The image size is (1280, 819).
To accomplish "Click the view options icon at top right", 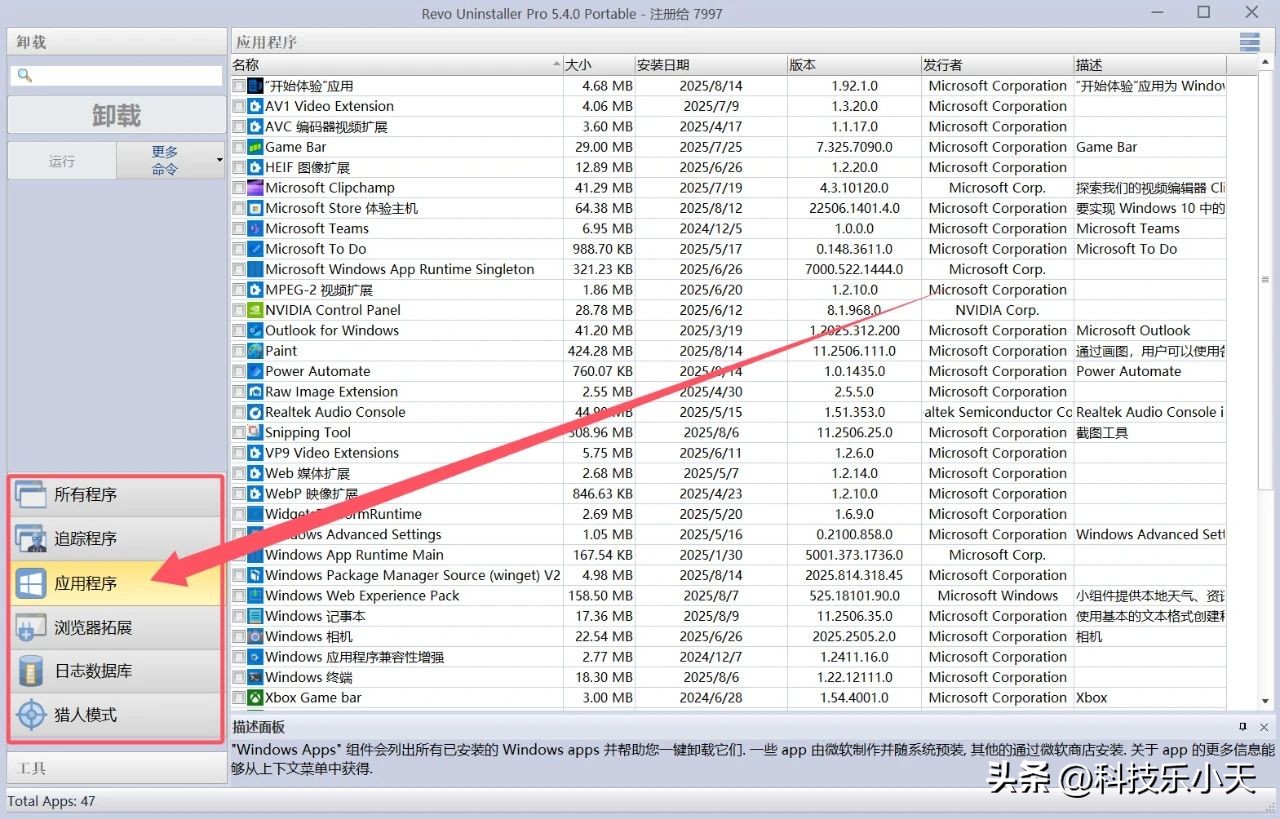I will click(1248, 41).
